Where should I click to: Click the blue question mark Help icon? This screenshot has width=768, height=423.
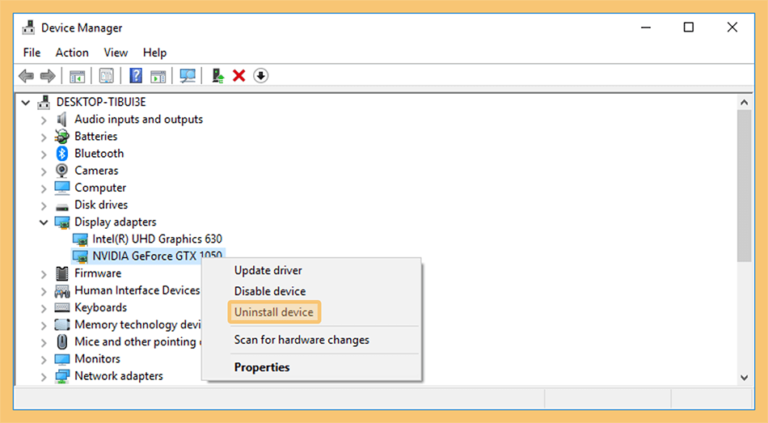click(136, 76)
